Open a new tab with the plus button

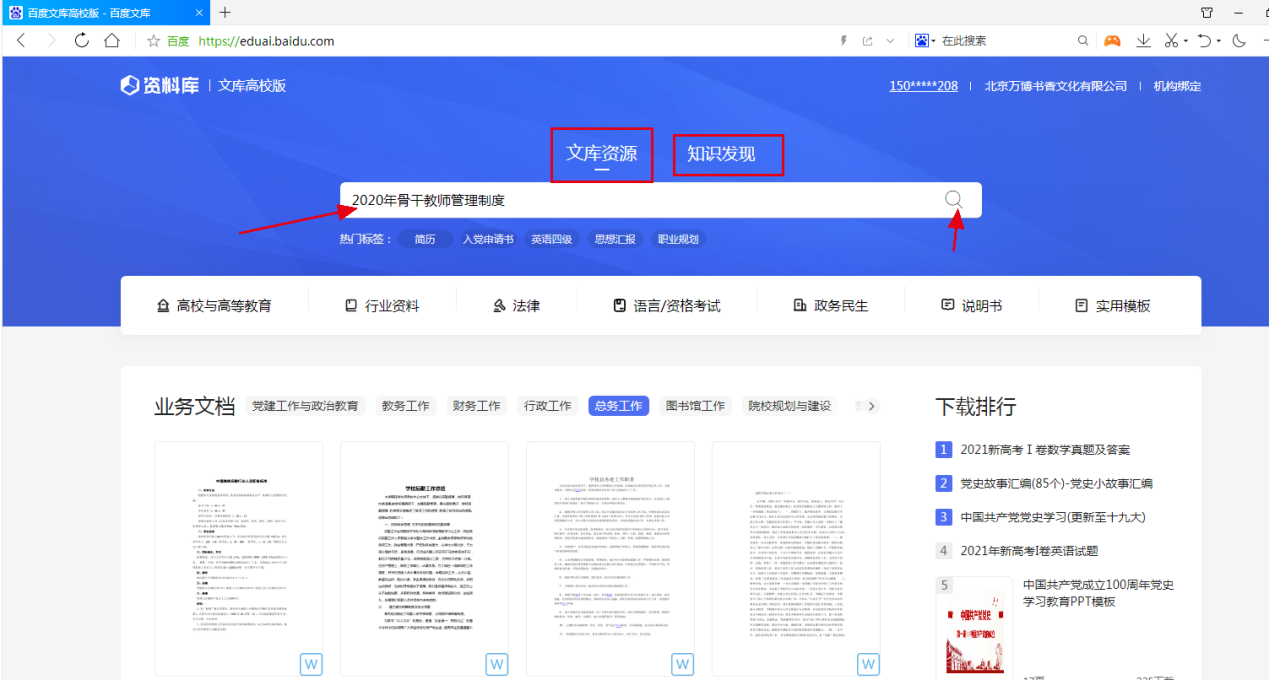(x=225, y=13)
